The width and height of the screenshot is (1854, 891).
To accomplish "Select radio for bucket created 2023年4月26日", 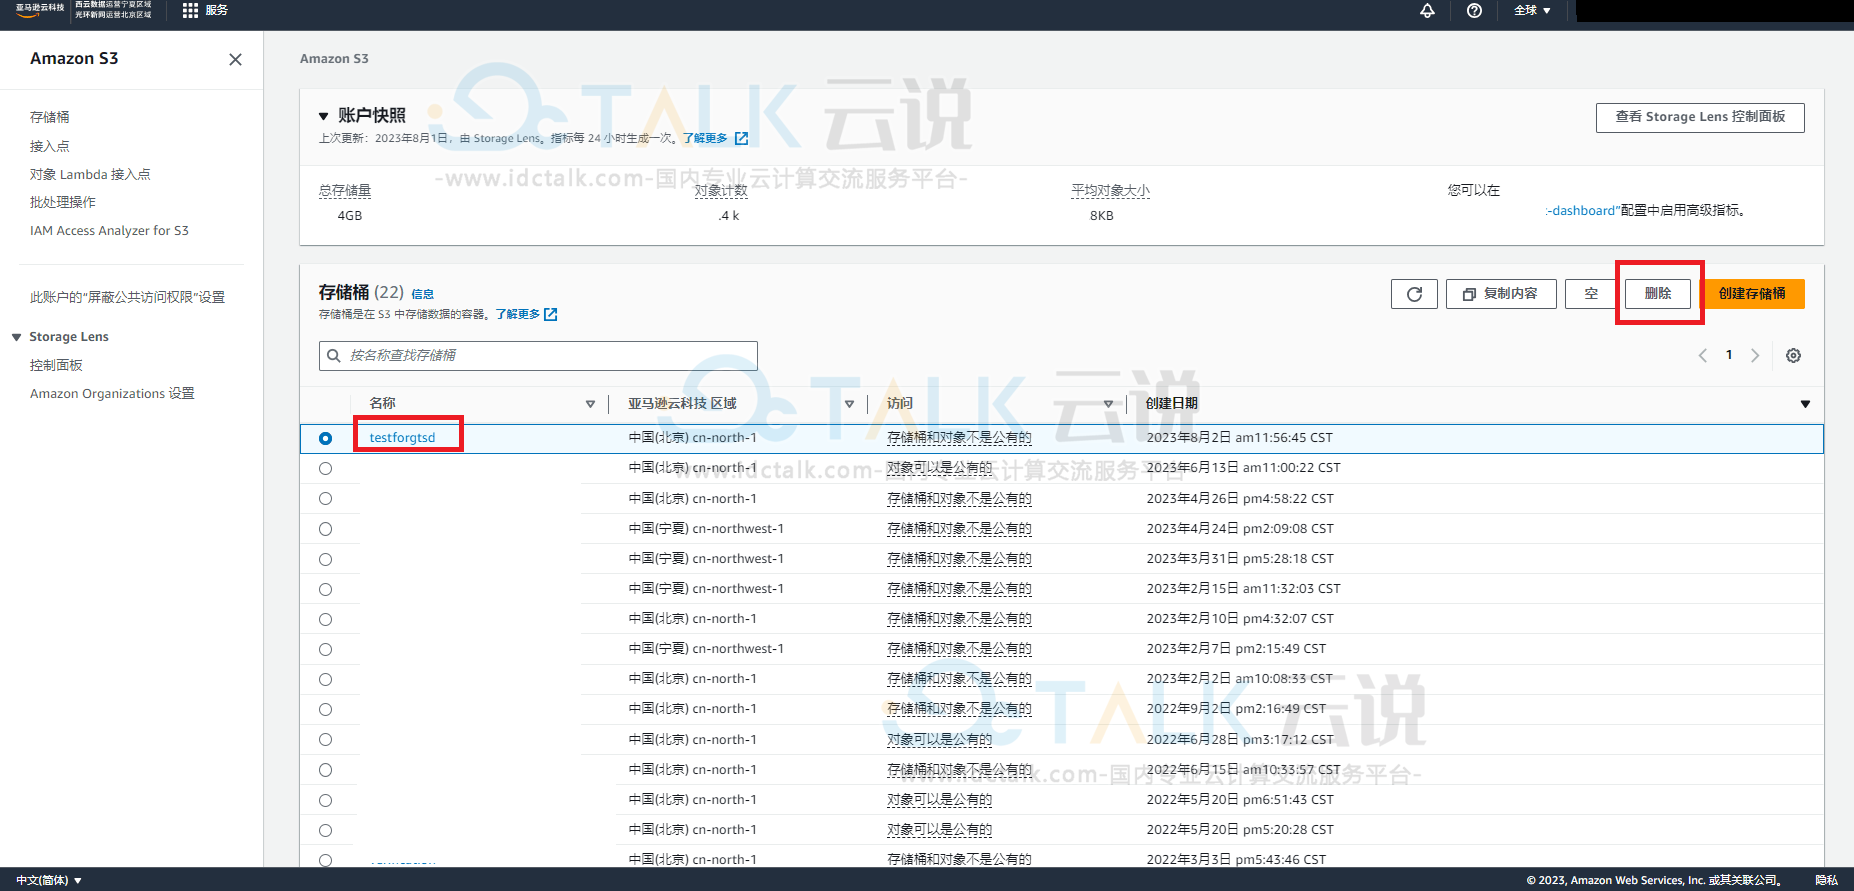I will 325,498.
